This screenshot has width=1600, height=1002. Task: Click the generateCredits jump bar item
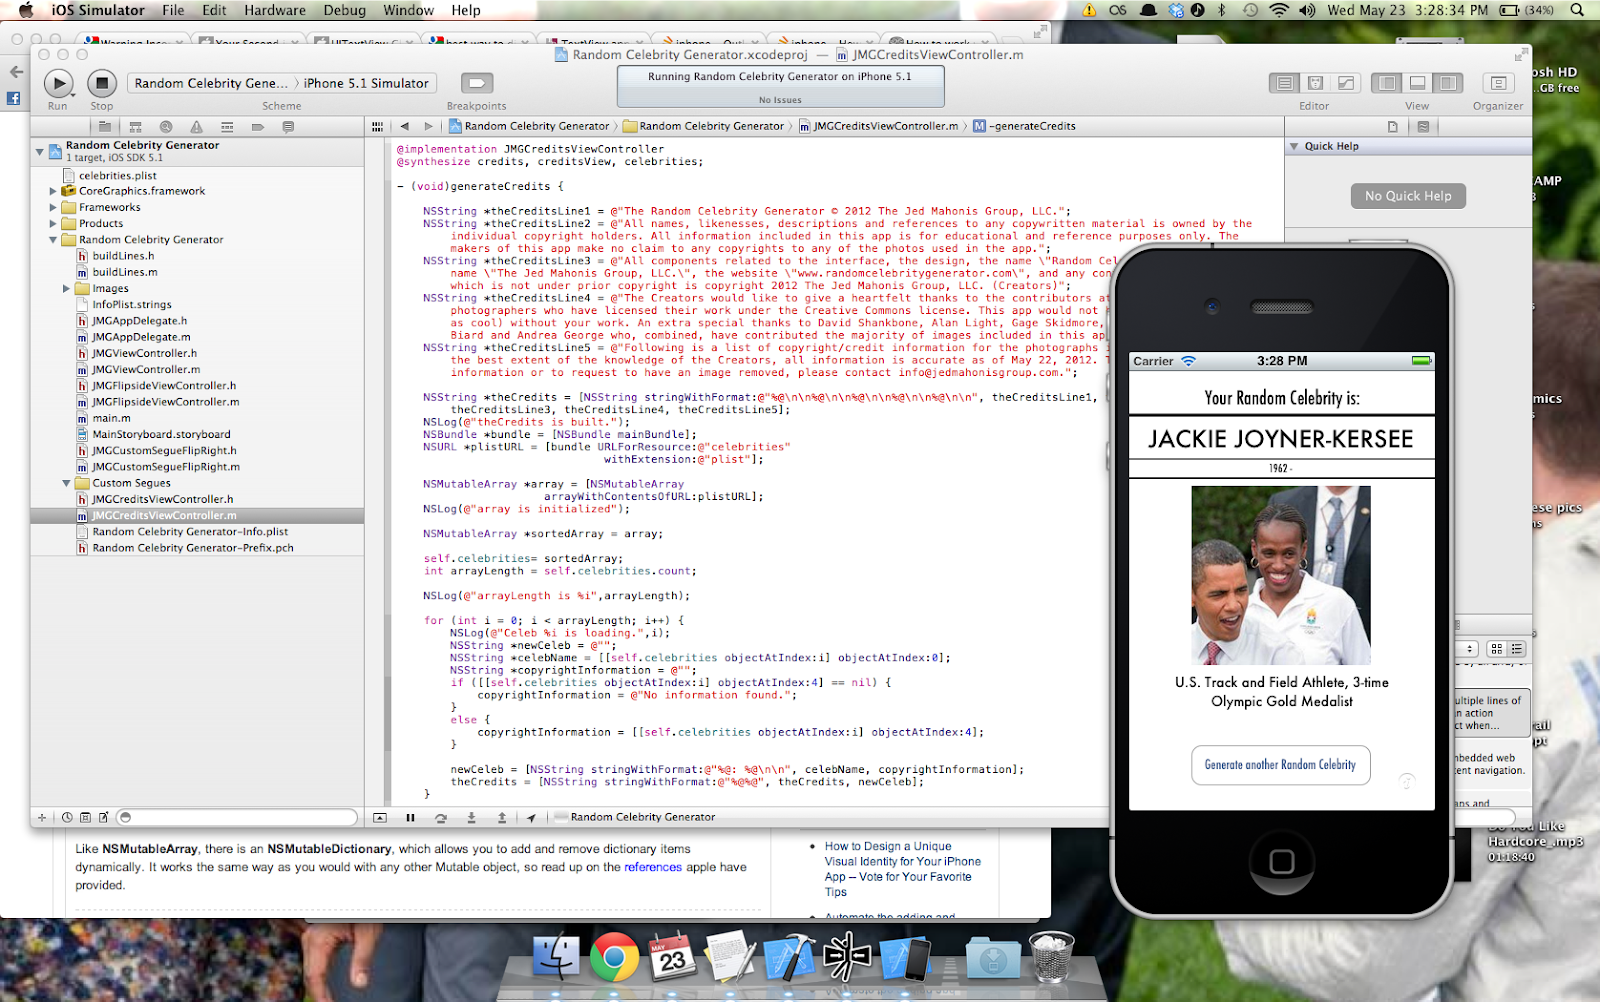(x=1025, y=126)
